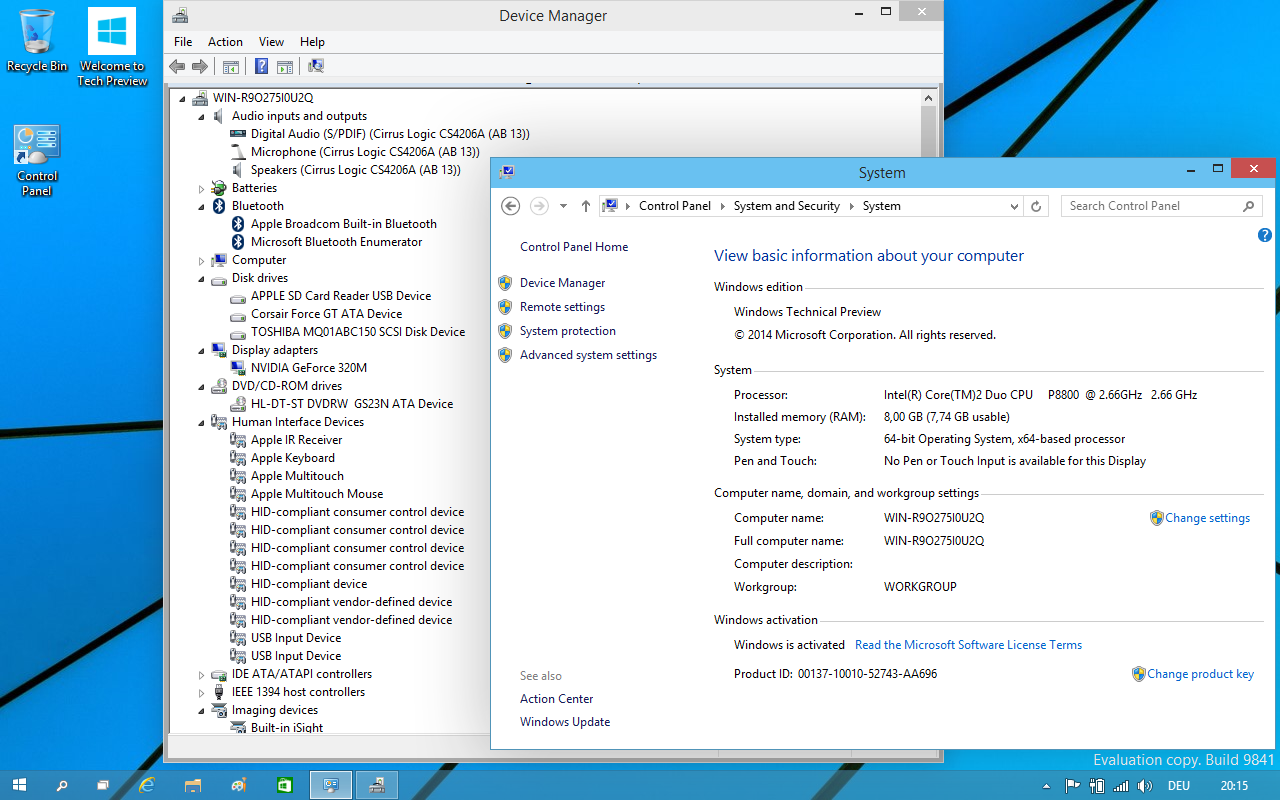
Task: Collapse the Human Interface Devices node
Action: coord(201,422)
